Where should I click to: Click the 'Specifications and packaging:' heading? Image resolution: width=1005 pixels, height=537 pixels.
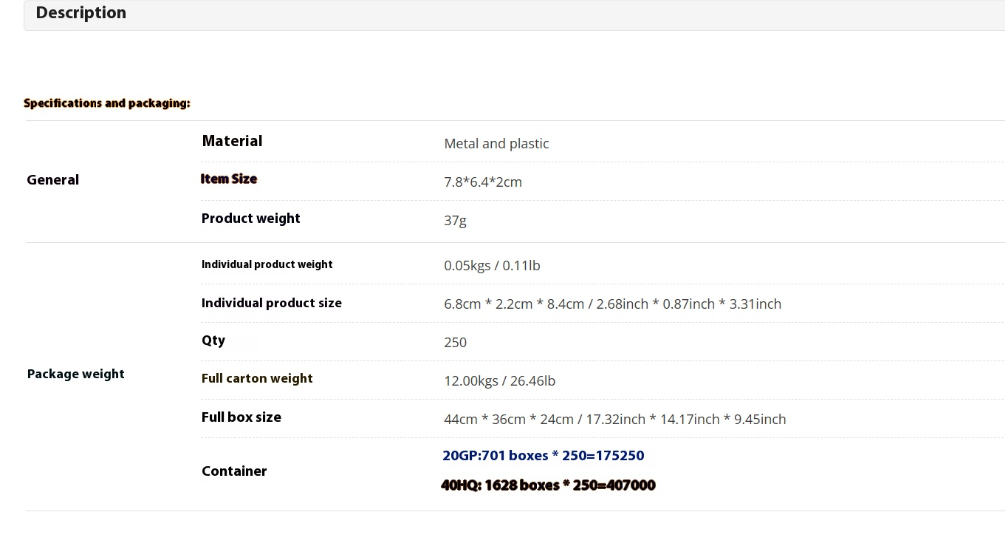click(x=107, y=103)
